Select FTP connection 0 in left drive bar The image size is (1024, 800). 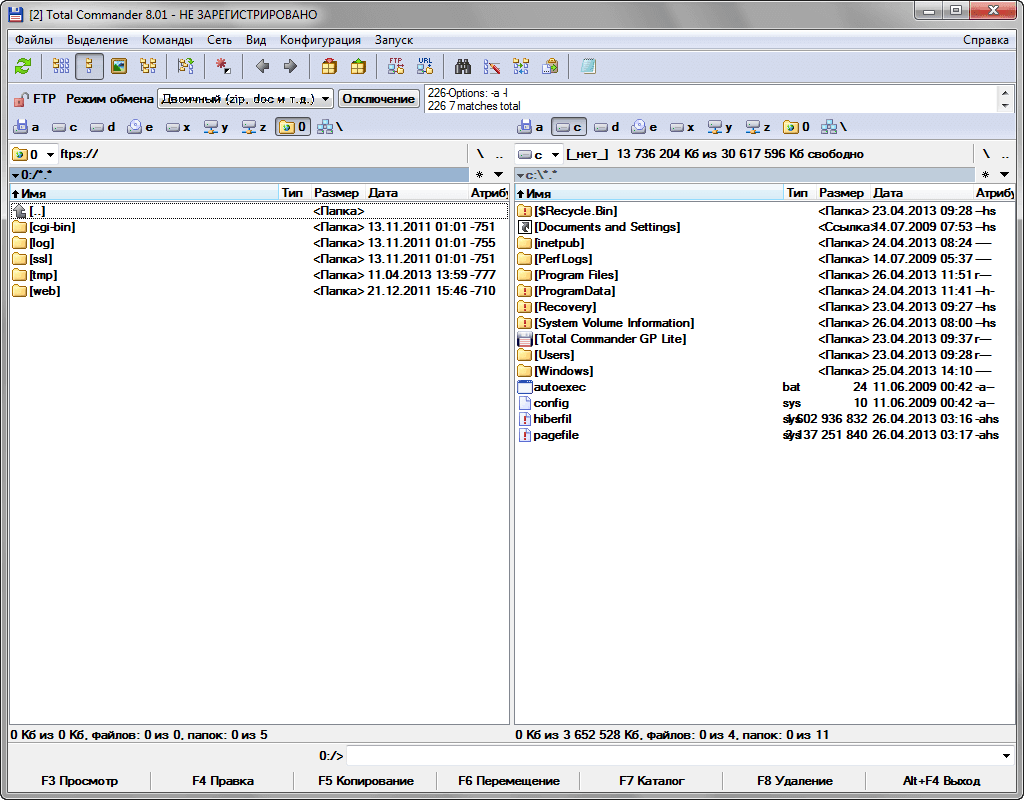[293, 127]
